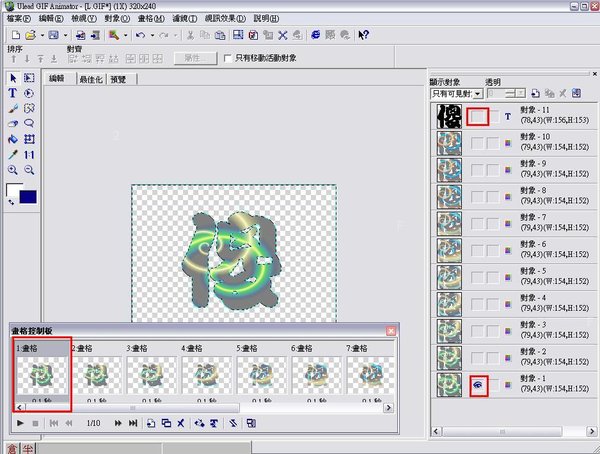Image resolution: width=600 pixels, height=454 pixels.
Task: Open the dropdown arrow next to Open folder
Action: coord(42,35)
